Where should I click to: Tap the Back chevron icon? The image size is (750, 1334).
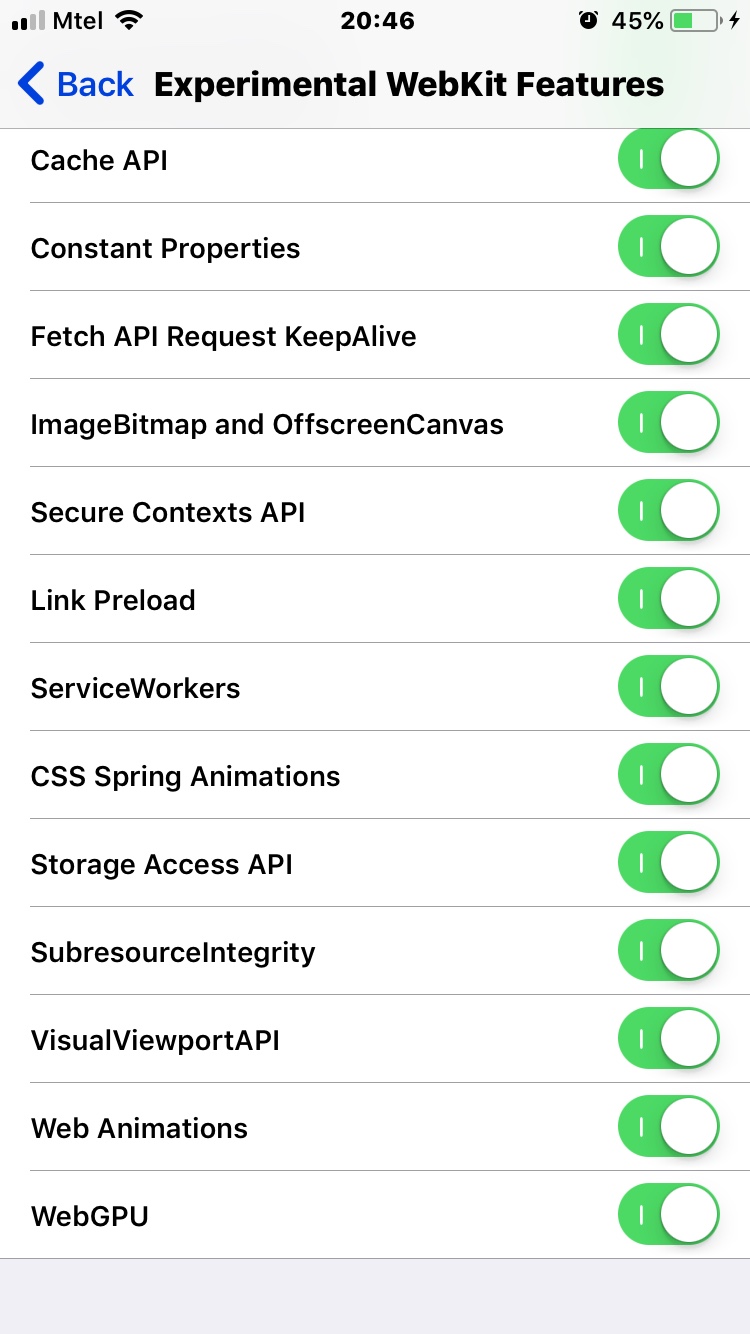[32, 84]
